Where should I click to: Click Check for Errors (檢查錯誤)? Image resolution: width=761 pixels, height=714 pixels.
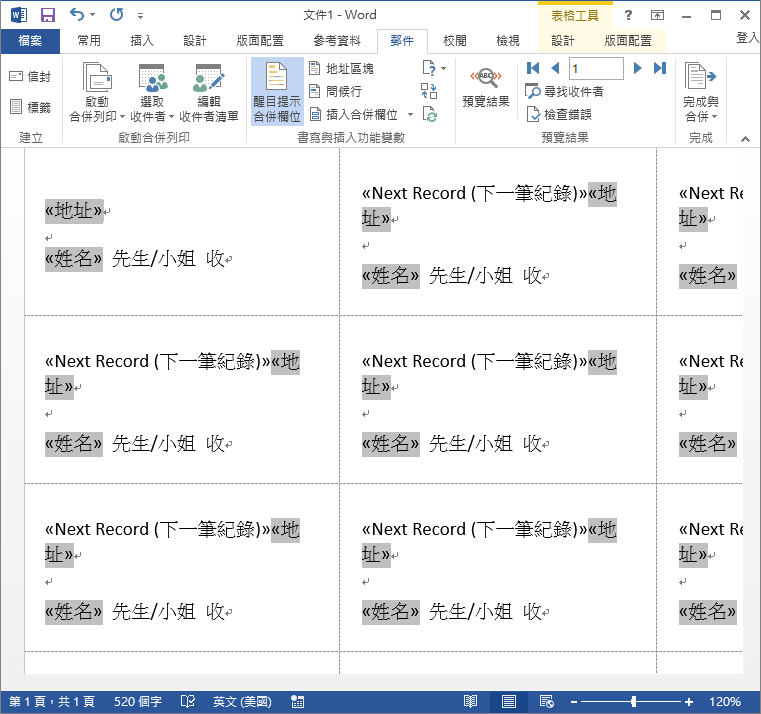click(x=559, y=115)
